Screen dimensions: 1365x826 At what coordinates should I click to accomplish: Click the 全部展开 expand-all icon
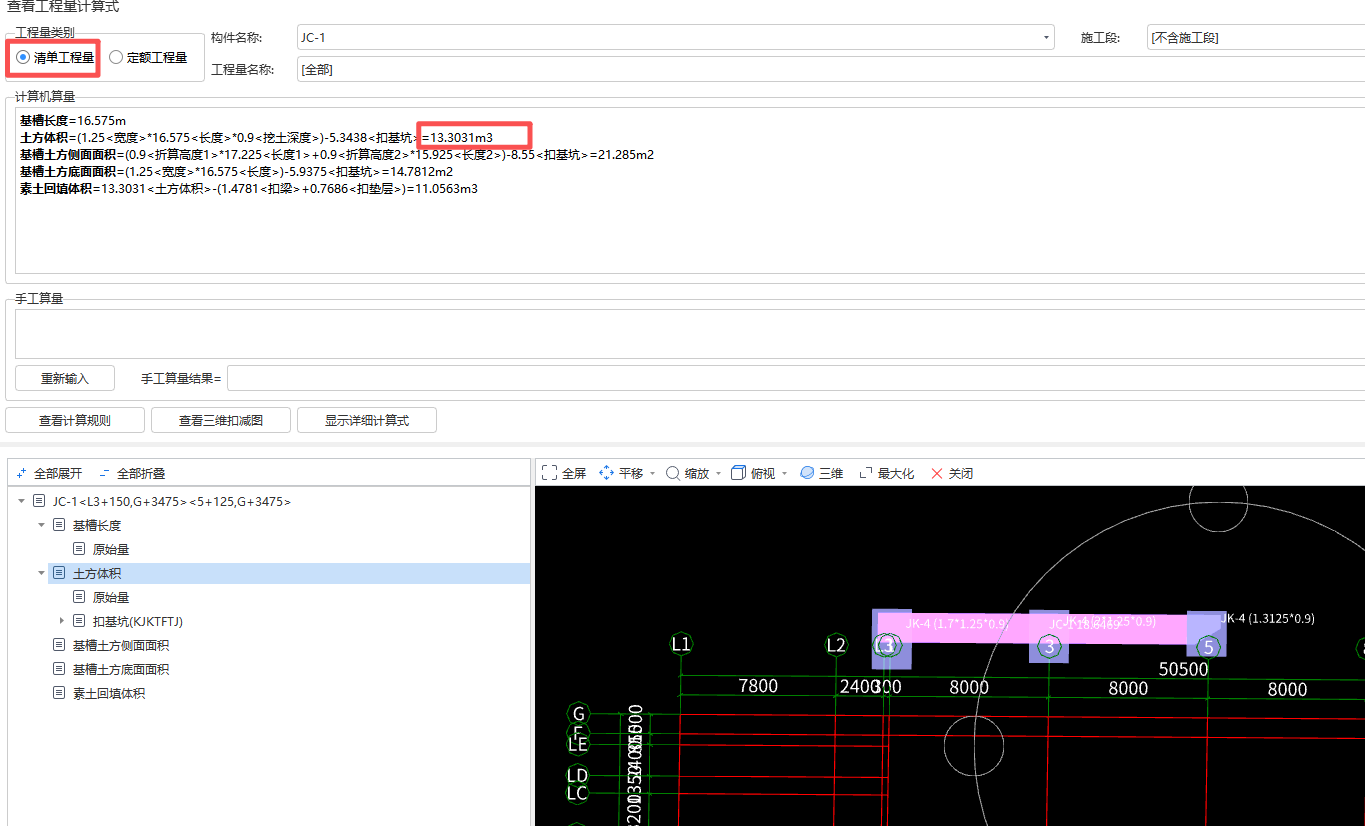click(22, 473)
